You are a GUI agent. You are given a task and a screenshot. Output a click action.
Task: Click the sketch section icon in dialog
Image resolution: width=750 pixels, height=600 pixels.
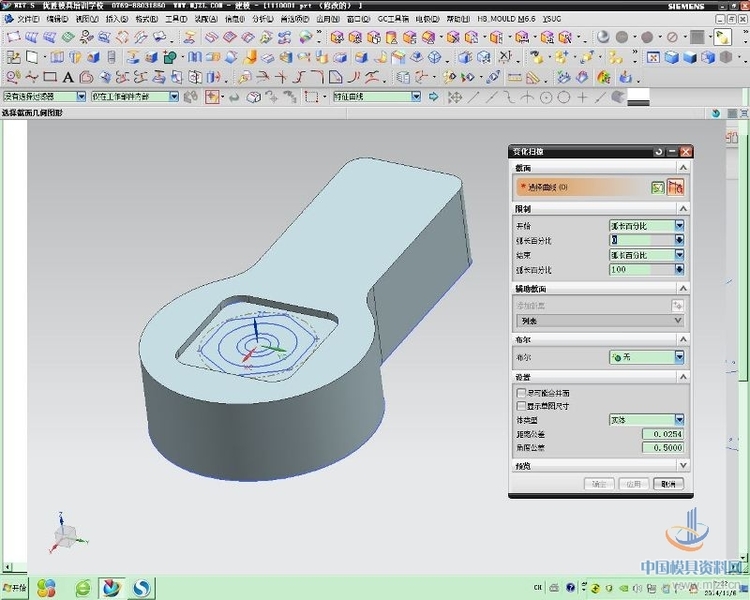coord(658,187)
